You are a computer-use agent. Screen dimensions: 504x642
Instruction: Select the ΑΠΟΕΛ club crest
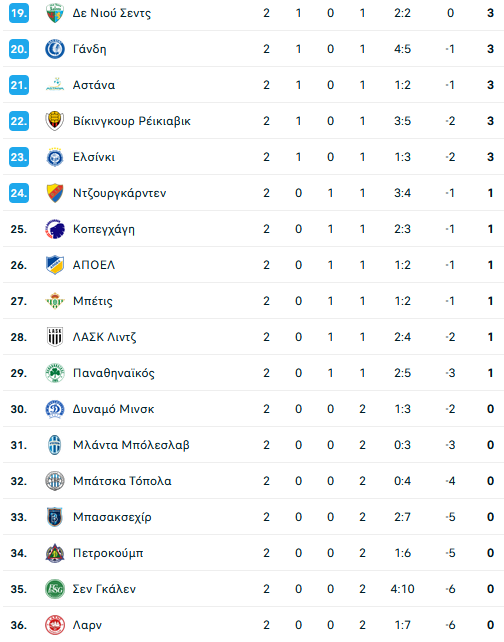pyautogui.click(x=54, y=265)
